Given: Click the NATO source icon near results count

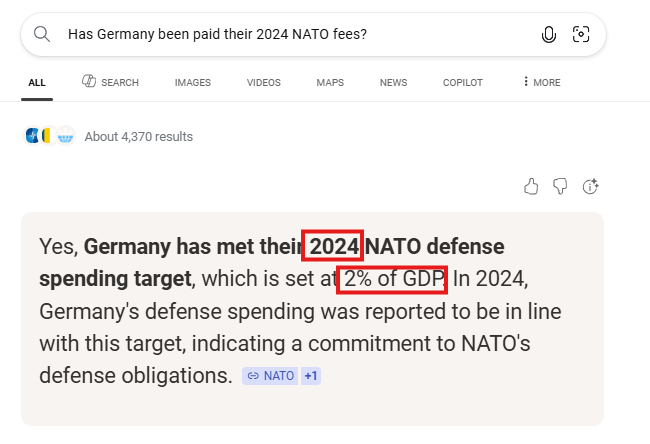Looking at the screenshot, I should [31, 136].
